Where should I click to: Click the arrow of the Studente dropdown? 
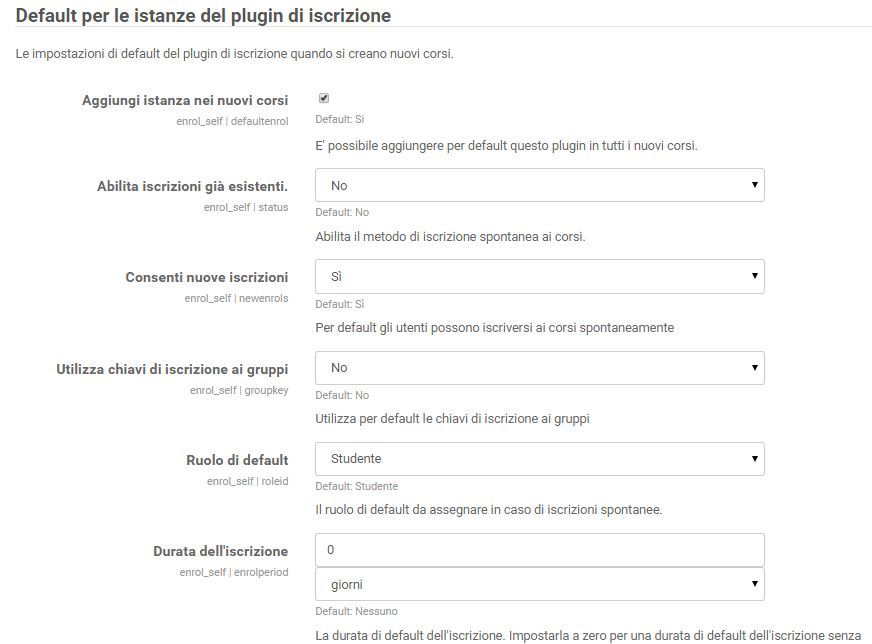point(755,459)
